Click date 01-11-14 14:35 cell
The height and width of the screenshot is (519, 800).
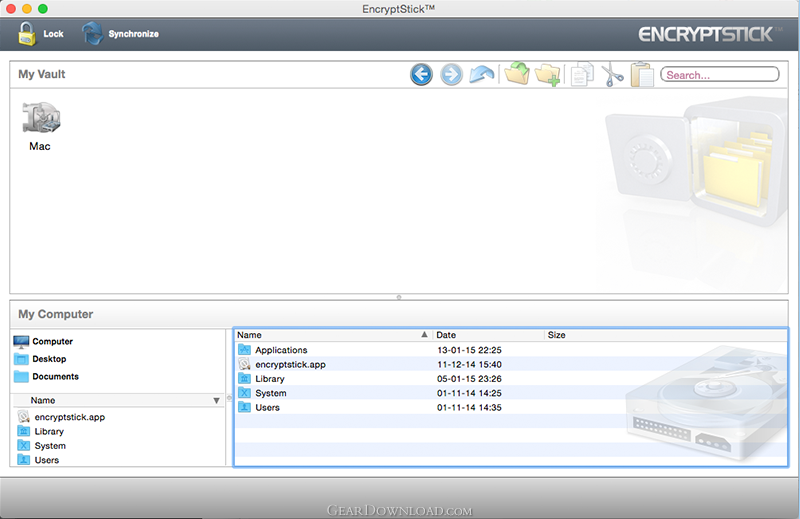pos(469,407)
